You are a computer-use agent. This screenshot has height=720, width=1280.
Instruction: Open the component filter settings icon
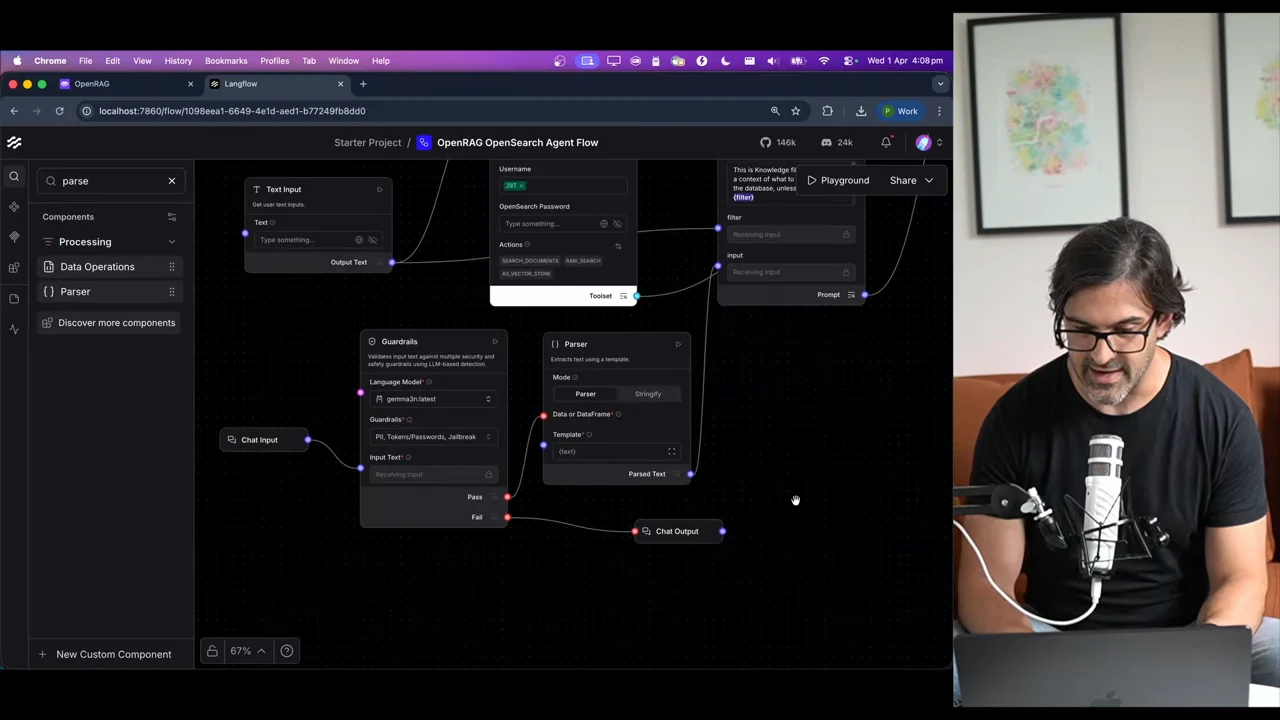[172, 217]
